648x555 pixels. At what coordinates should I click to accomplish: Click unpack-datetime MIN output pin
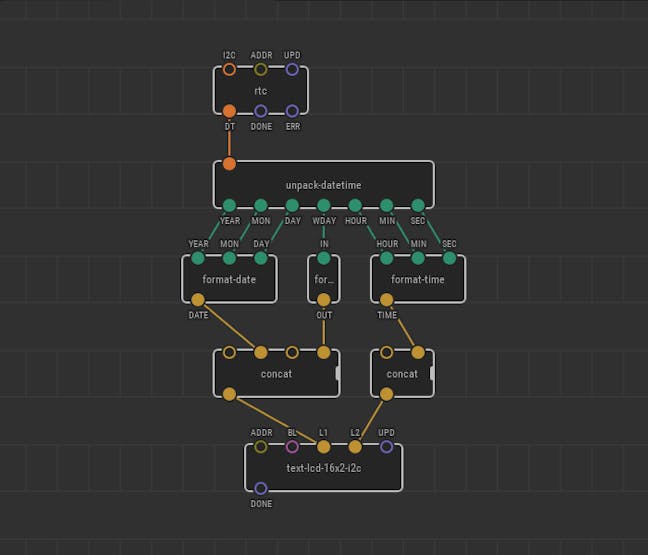click(x=386, y=205)
